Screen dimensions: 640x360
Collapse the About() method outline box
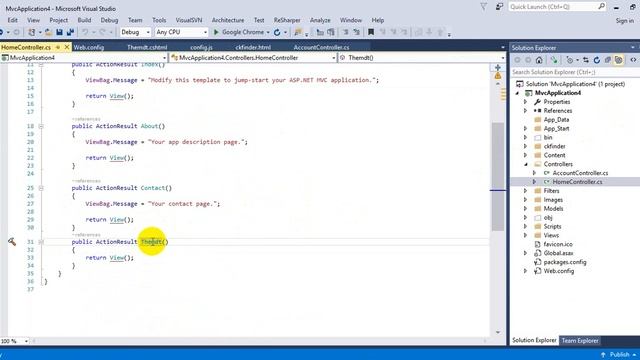41,126
